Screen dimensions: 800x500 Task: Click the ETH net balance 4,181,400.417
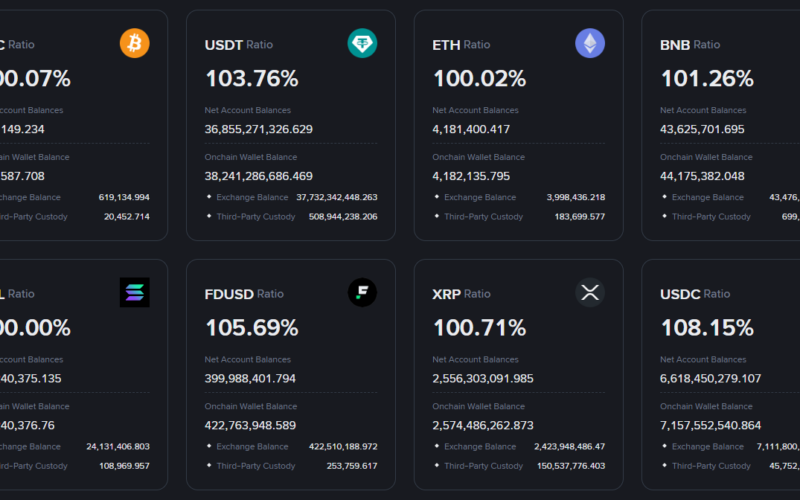click(485, 129)
